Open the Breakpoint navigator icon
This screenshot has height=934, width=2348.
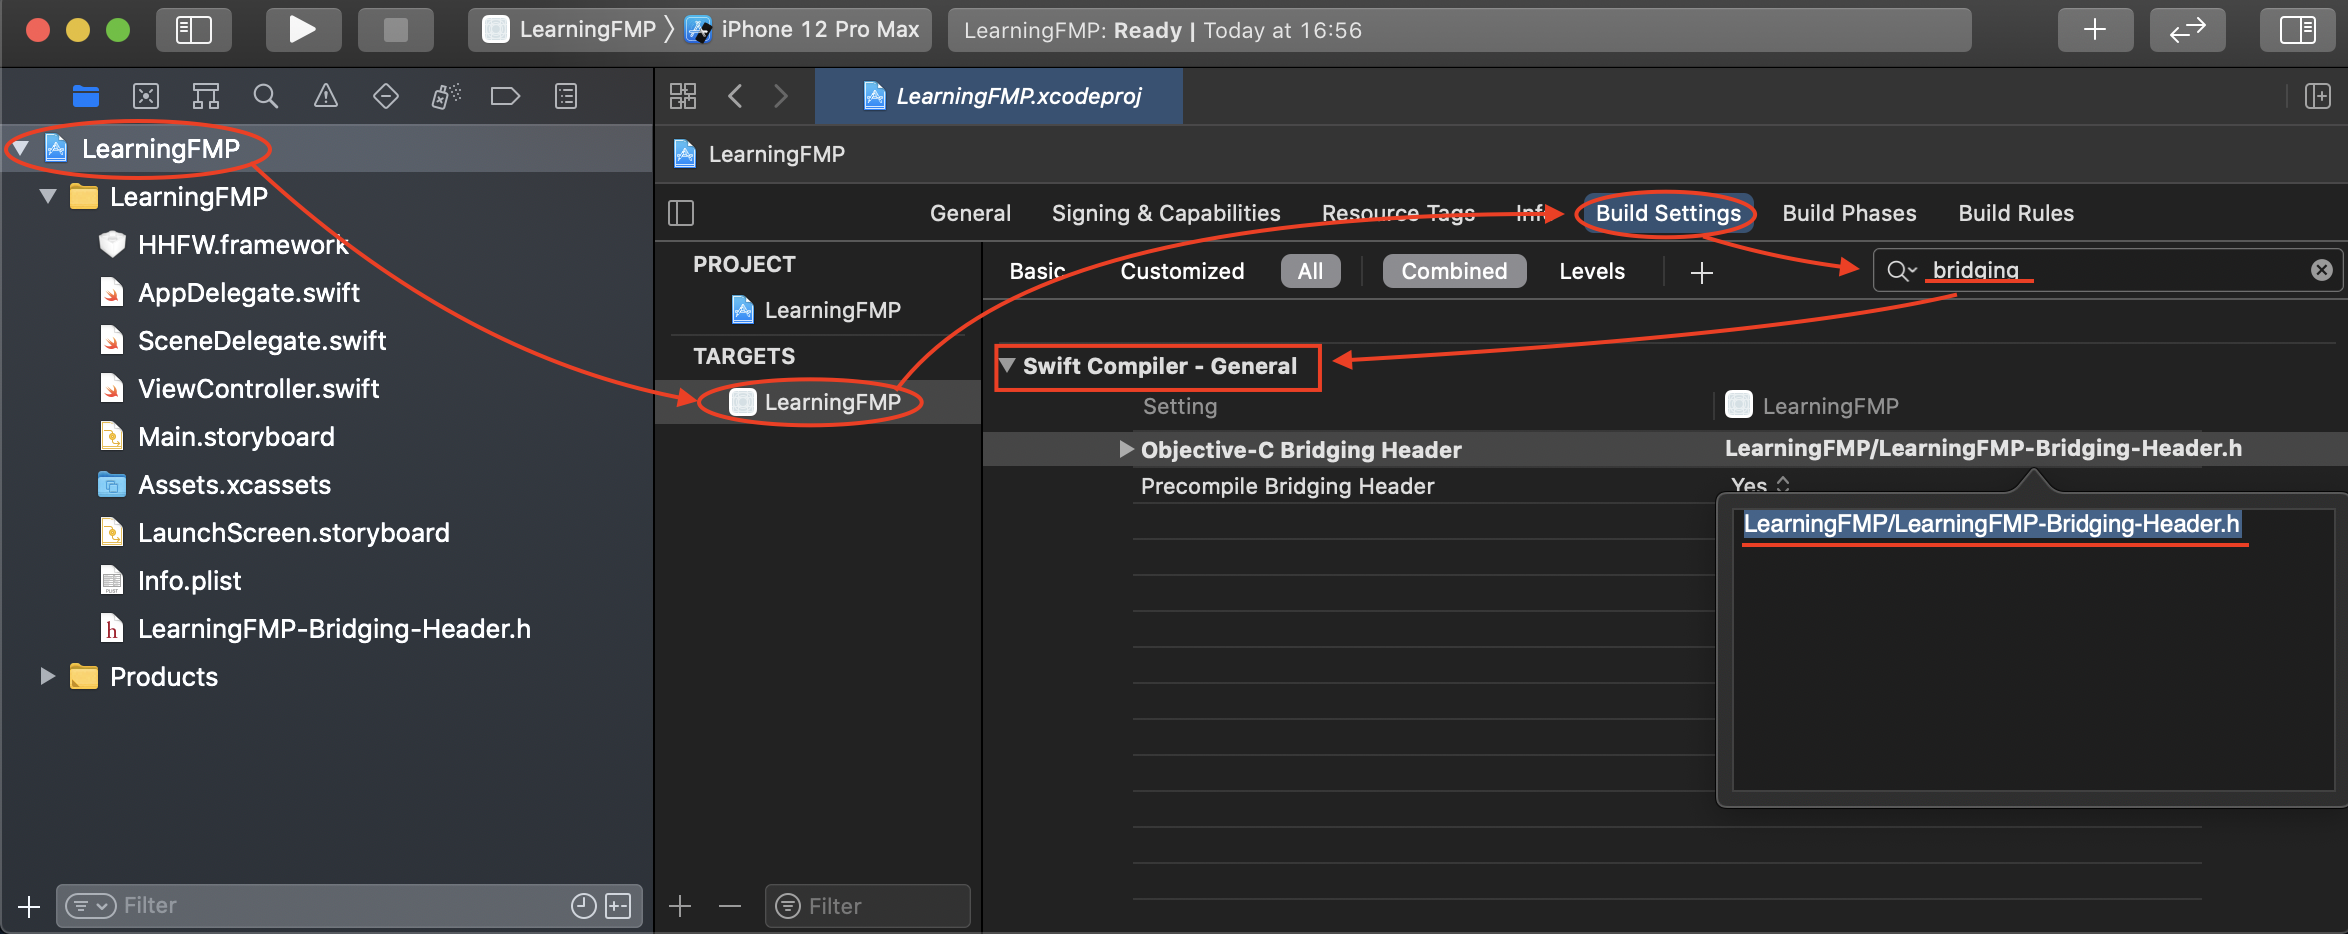tap(506, 96)
